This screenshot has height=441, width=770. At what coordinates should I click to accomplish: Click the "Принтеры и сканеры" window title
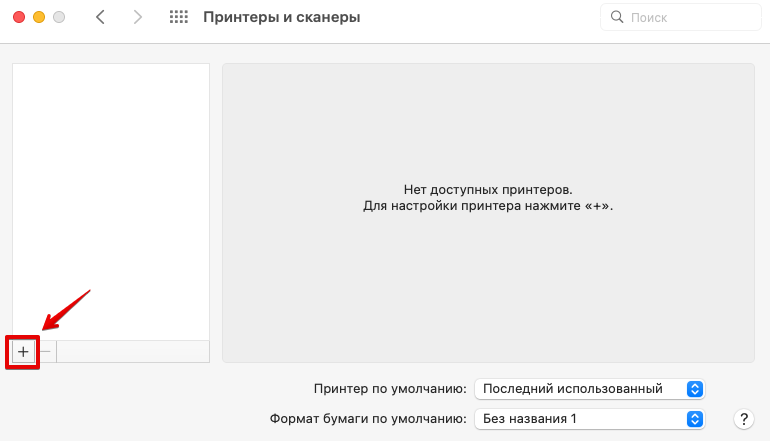pos(281,18)
